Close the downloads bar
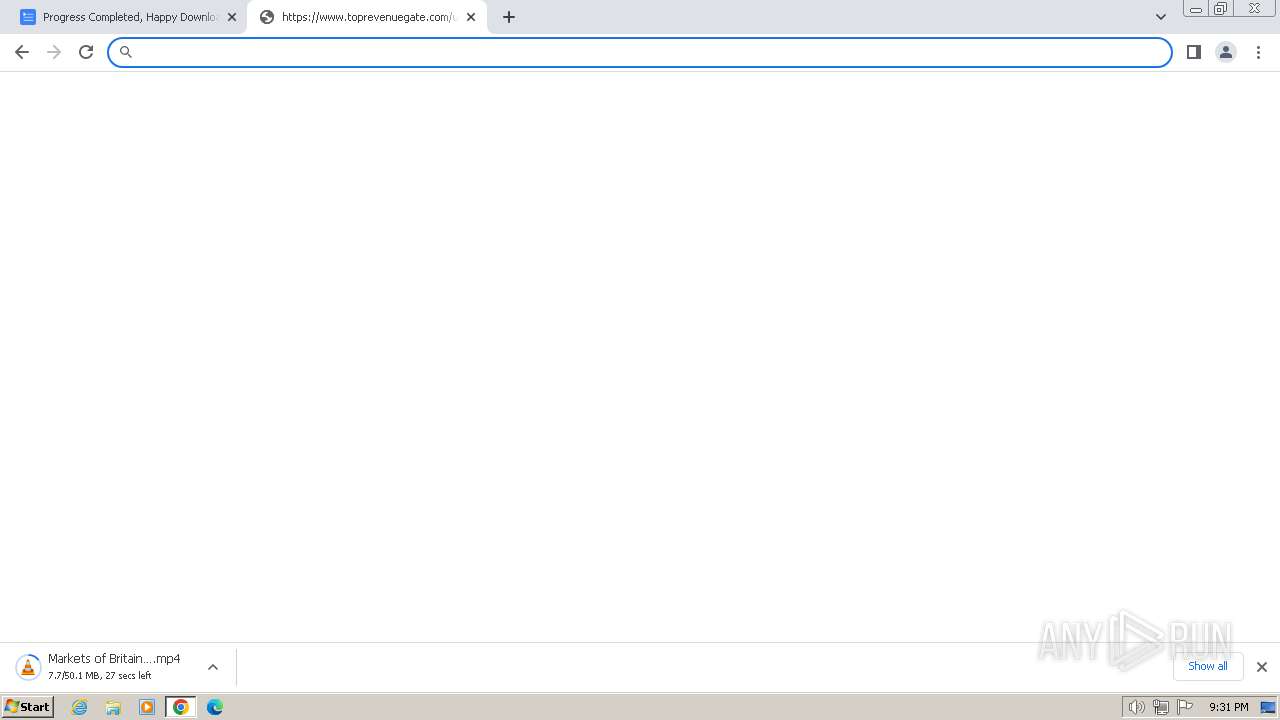Viewport: 1280px width, 720px height. [1262, 667]
